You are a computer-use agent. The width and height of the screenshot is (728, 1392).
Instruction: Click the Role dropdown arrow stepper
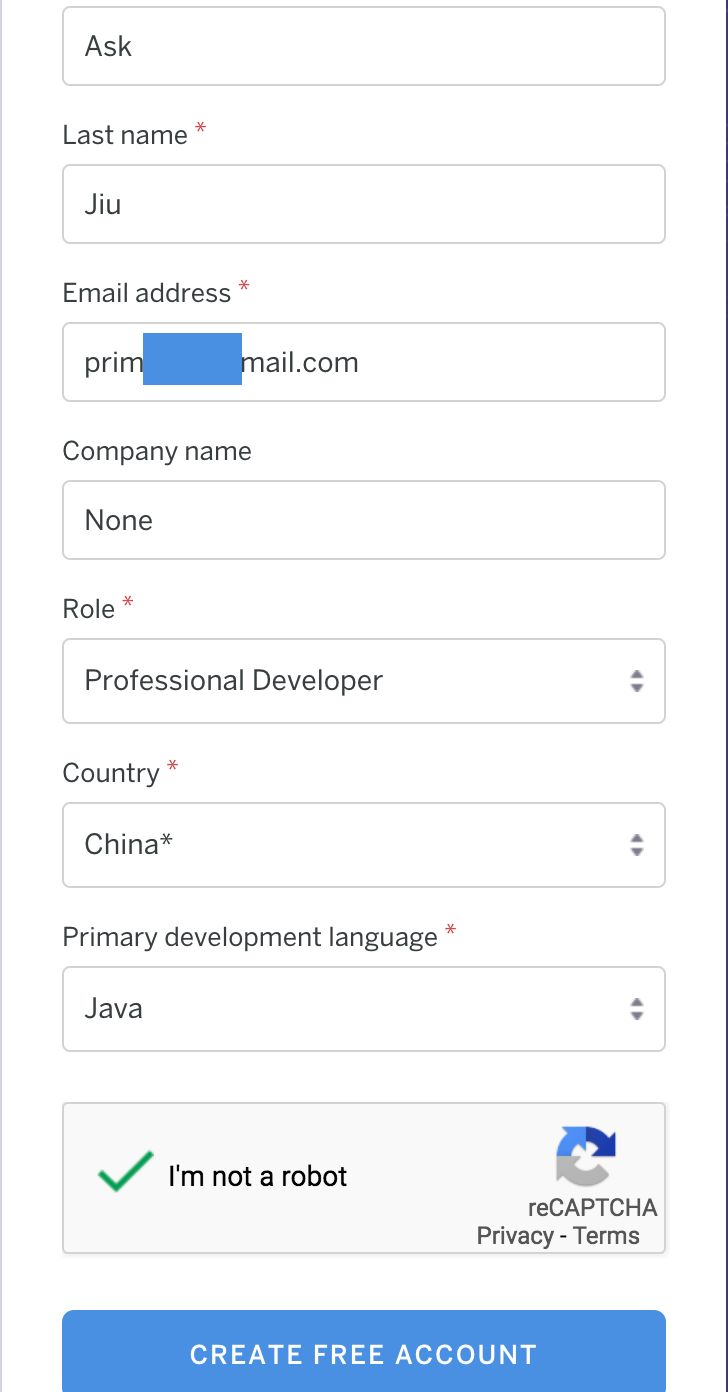[x=637, y=681]
